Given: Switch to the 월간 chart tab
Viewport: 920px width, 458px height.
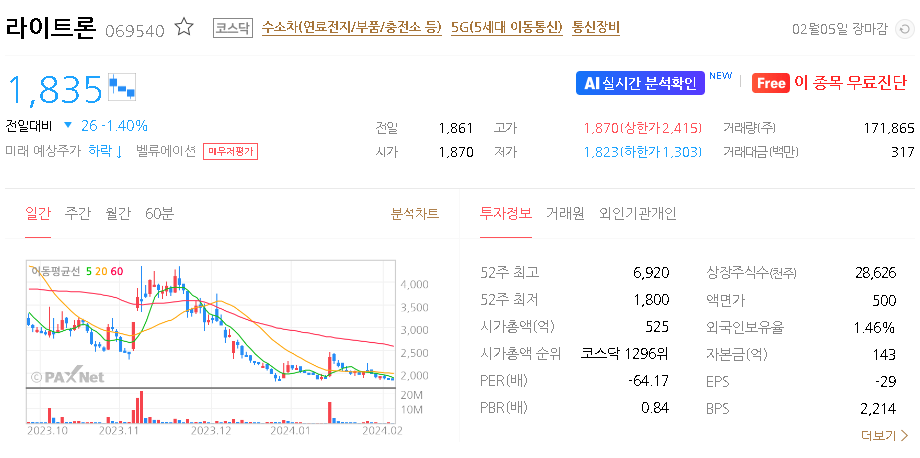Looking at the screenshot, I should (x=118, y=214).
